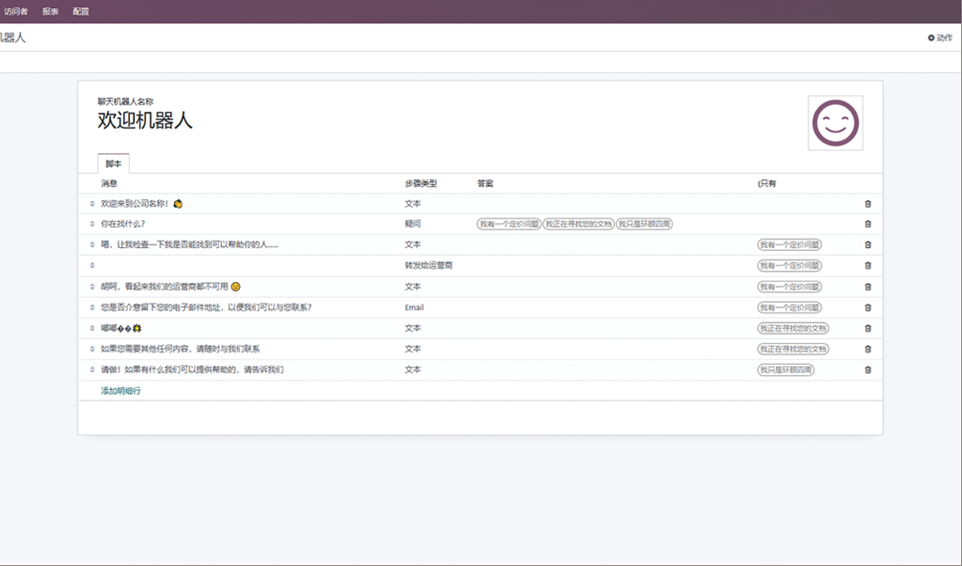
Task: Click trash icon for '你在找什么?' row
Action: pos(867,224)
